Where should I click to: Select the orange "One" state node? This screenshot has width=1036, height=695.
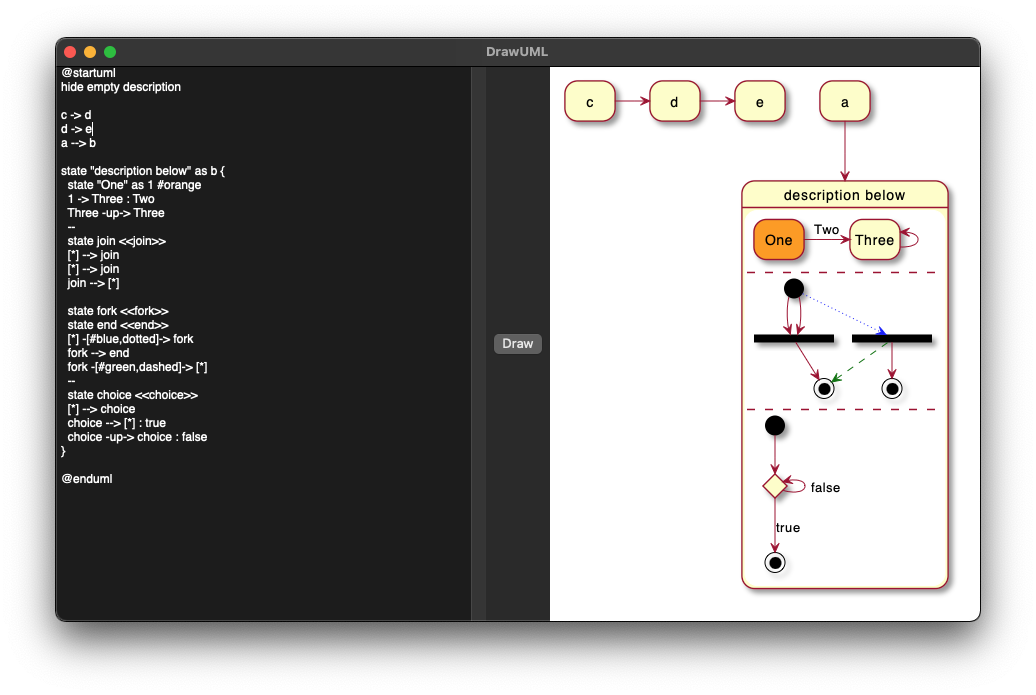pos(778,240)
